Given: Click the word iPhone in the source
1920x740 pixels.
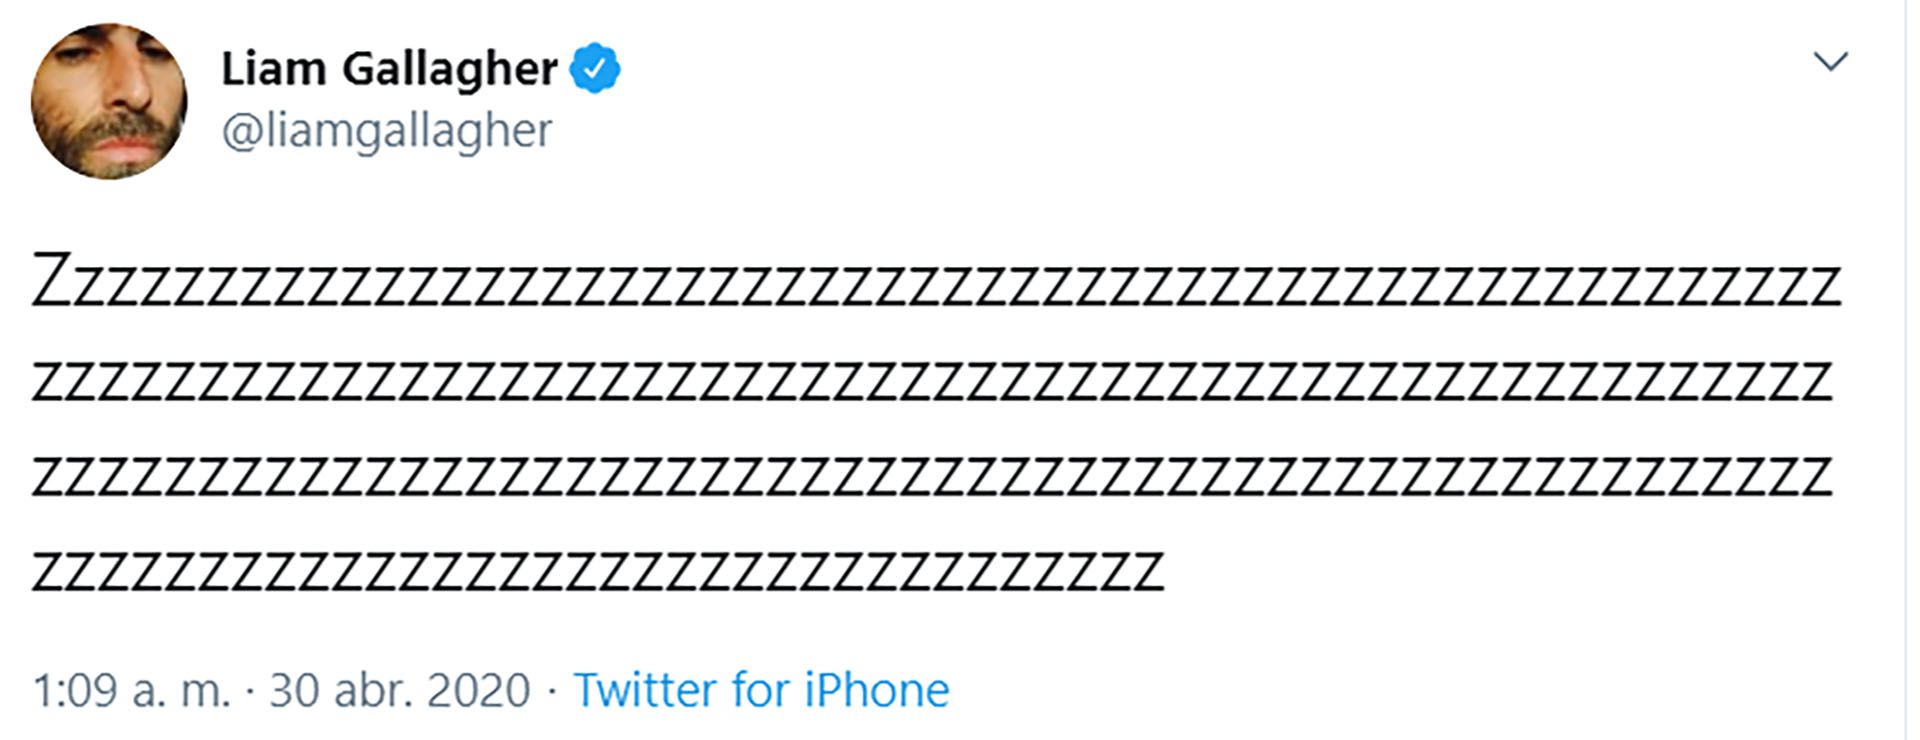Looking at the screenshot, I should (877, 690).
